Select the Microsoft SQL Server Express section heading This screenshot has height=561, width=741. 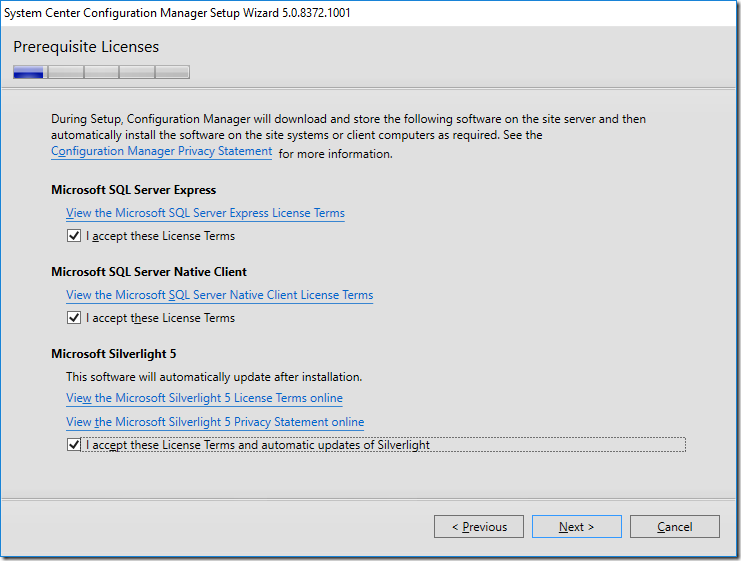click(x=133, y=190)
